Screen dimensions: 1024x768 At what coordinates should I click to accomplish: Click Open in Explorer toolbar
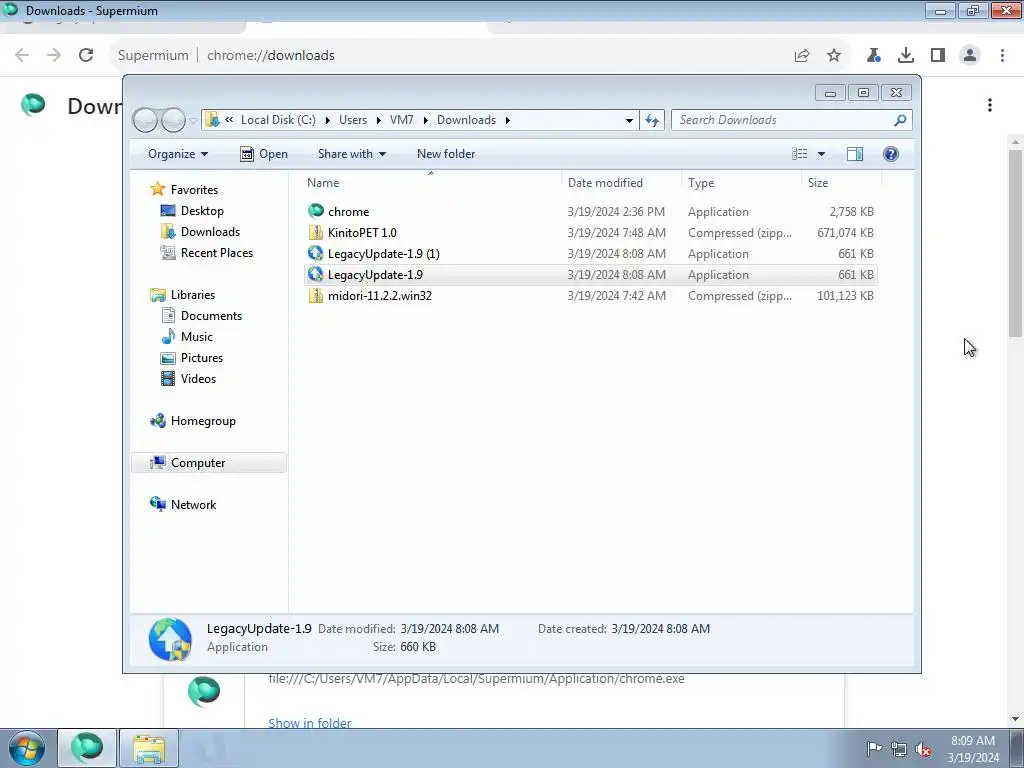tap(264, 153)
